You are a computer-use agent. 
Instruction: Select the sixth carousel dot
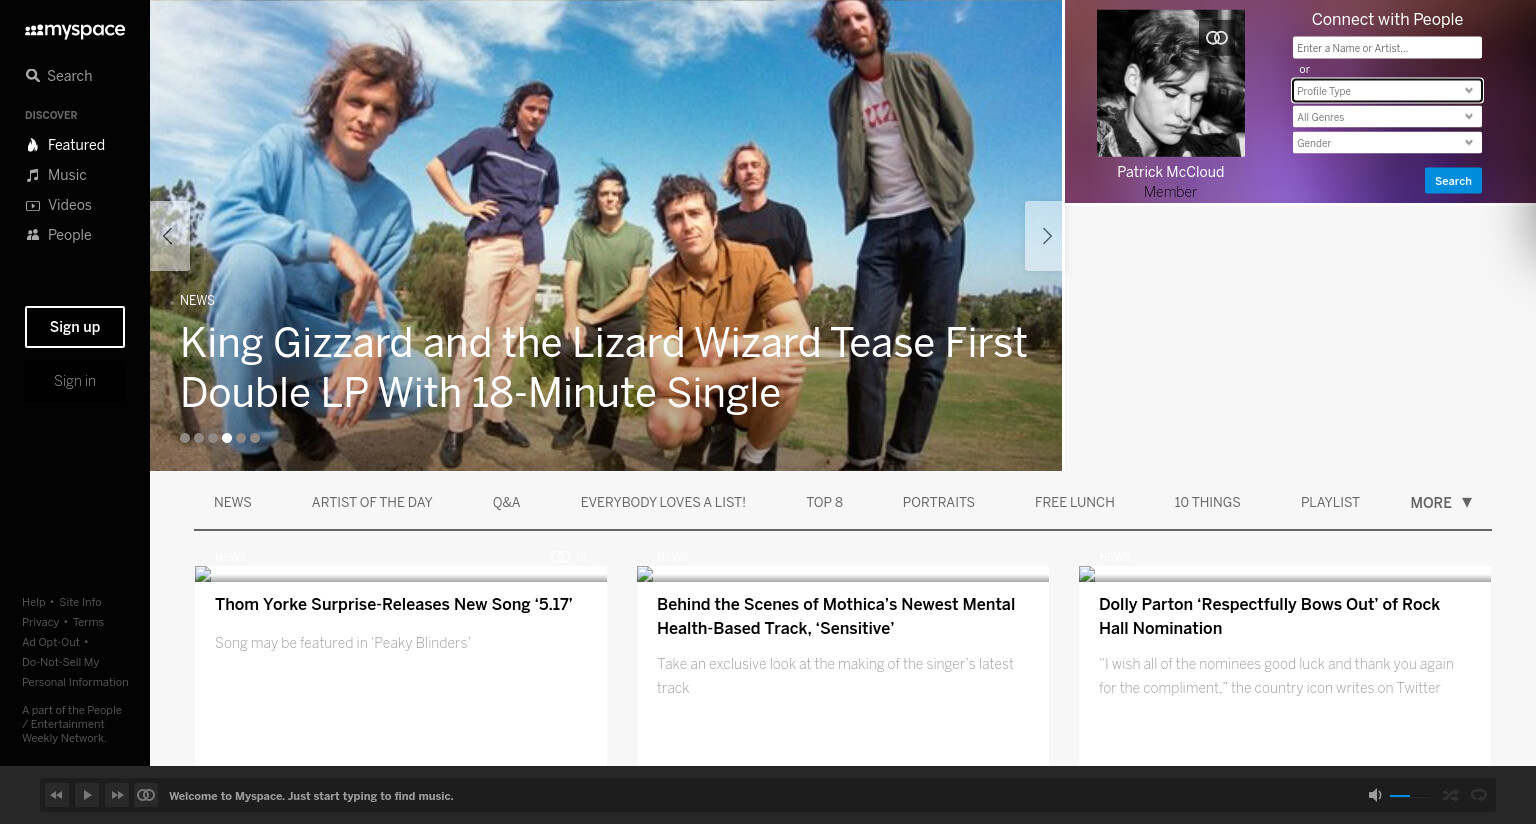coord(255,438)
